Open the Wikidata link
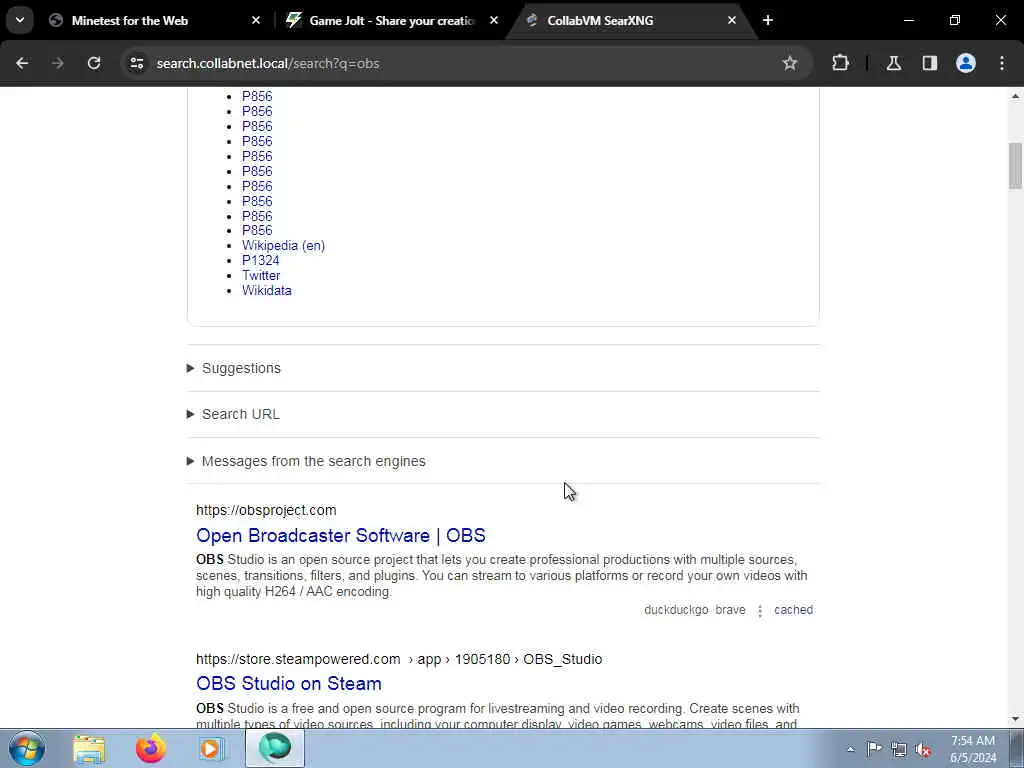 266,291
